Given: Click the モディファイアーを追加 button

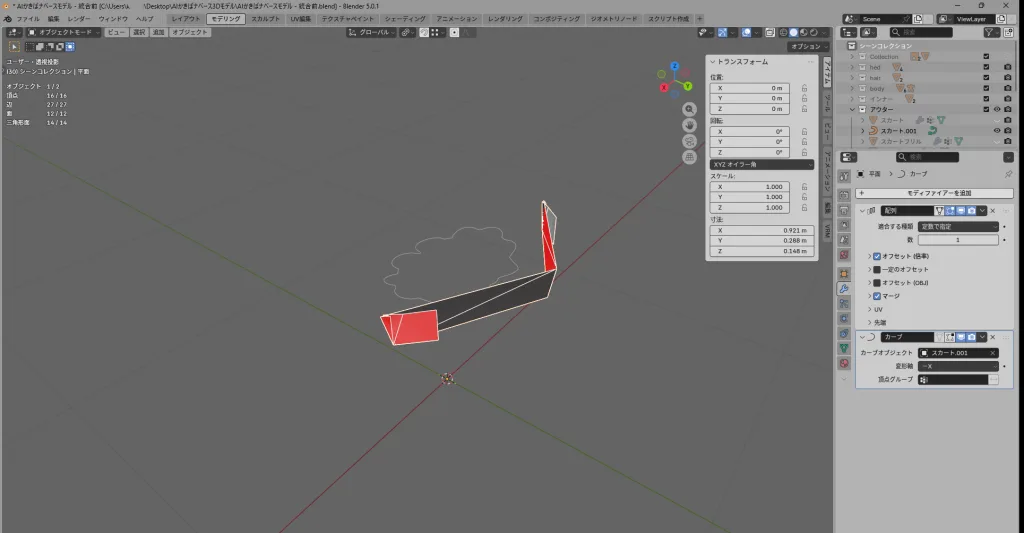Looking at the screenshot, I should click(932, 192).
